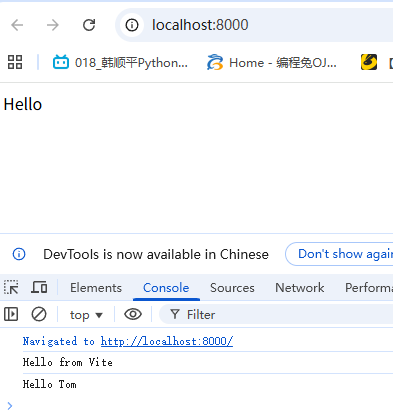Click the Hello text on the page

pyautogui.click(x=23, y=104)
